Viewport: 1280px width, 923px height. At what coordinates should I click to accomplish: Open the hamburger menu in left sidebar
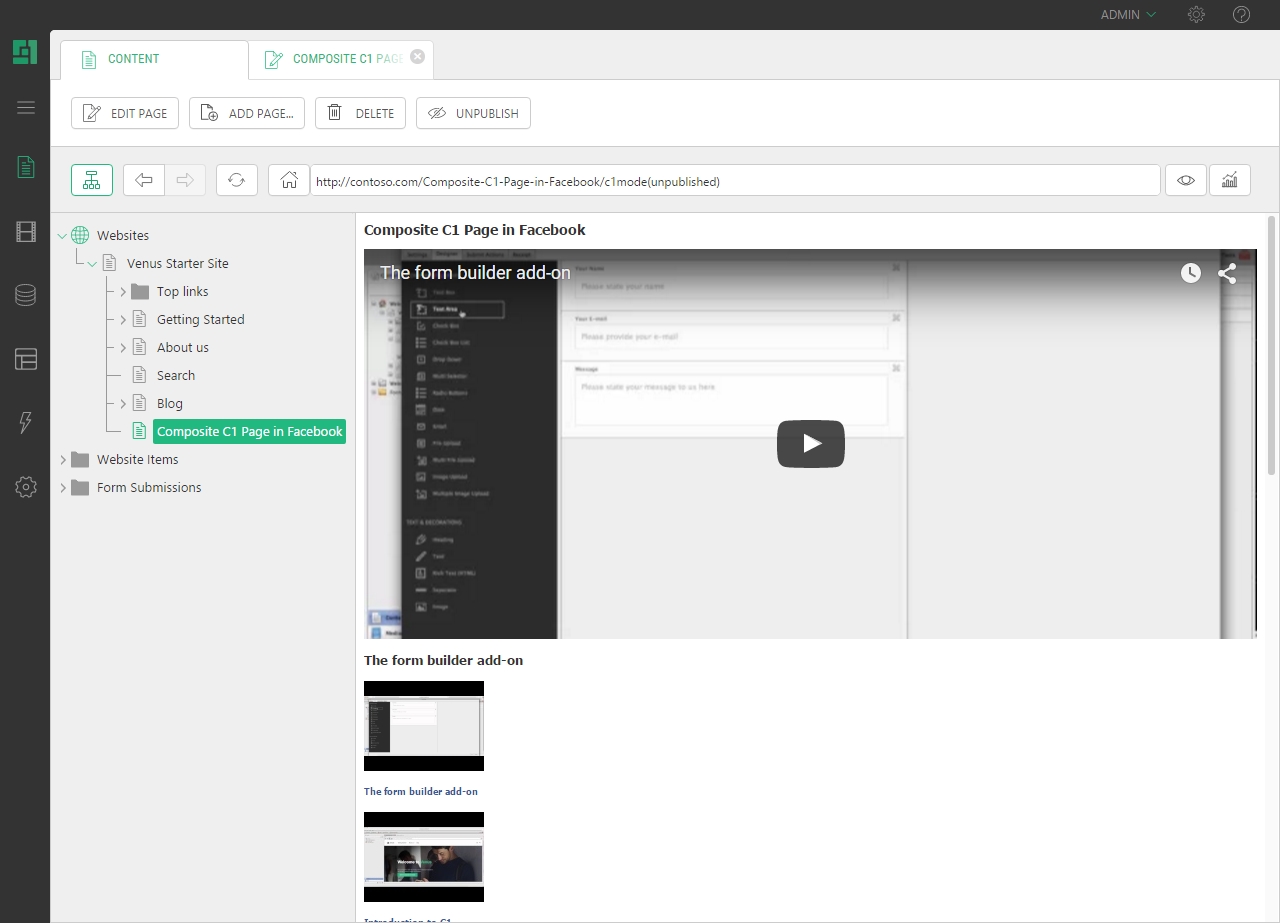[26, 108]
